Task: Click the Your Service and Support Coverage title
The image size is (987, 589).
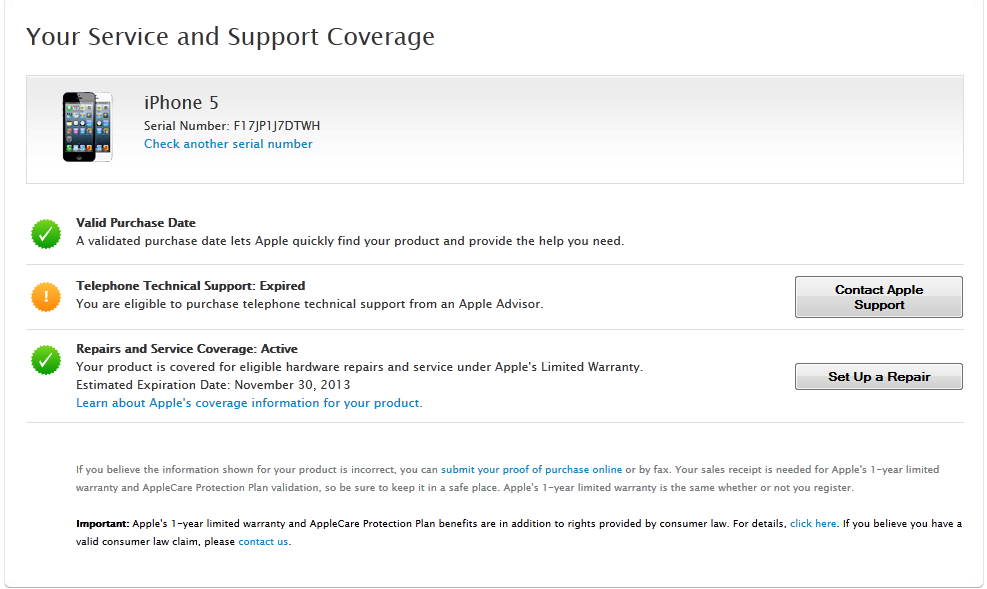Action: coord(230,37)
